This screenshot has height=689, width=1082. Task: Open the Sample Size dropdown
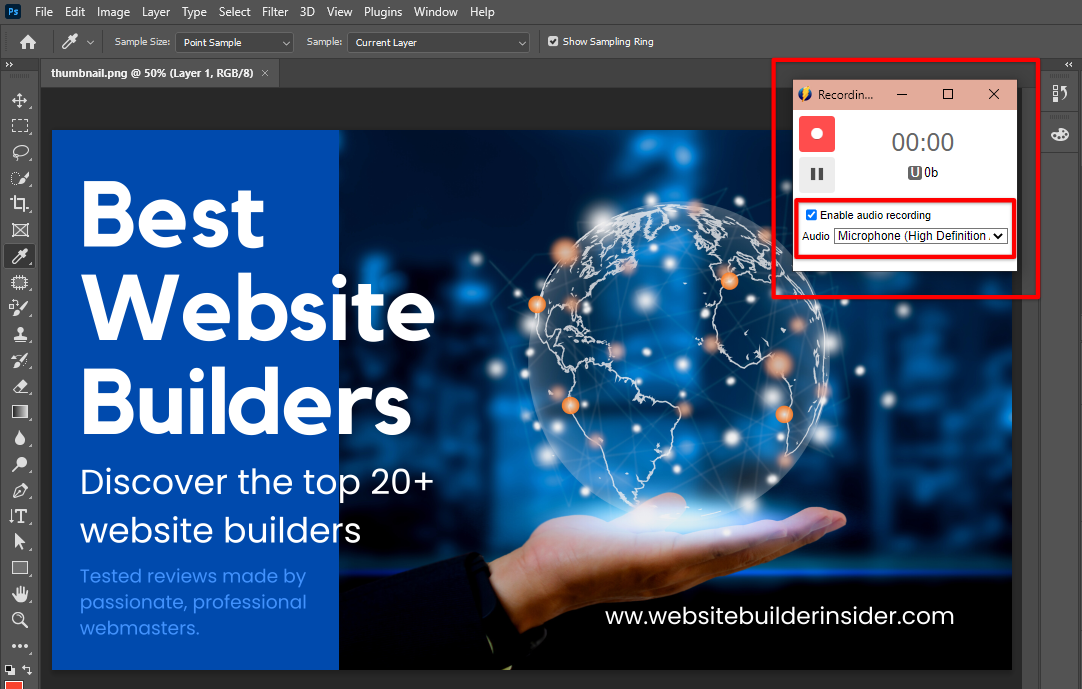[x=235, y=42]
